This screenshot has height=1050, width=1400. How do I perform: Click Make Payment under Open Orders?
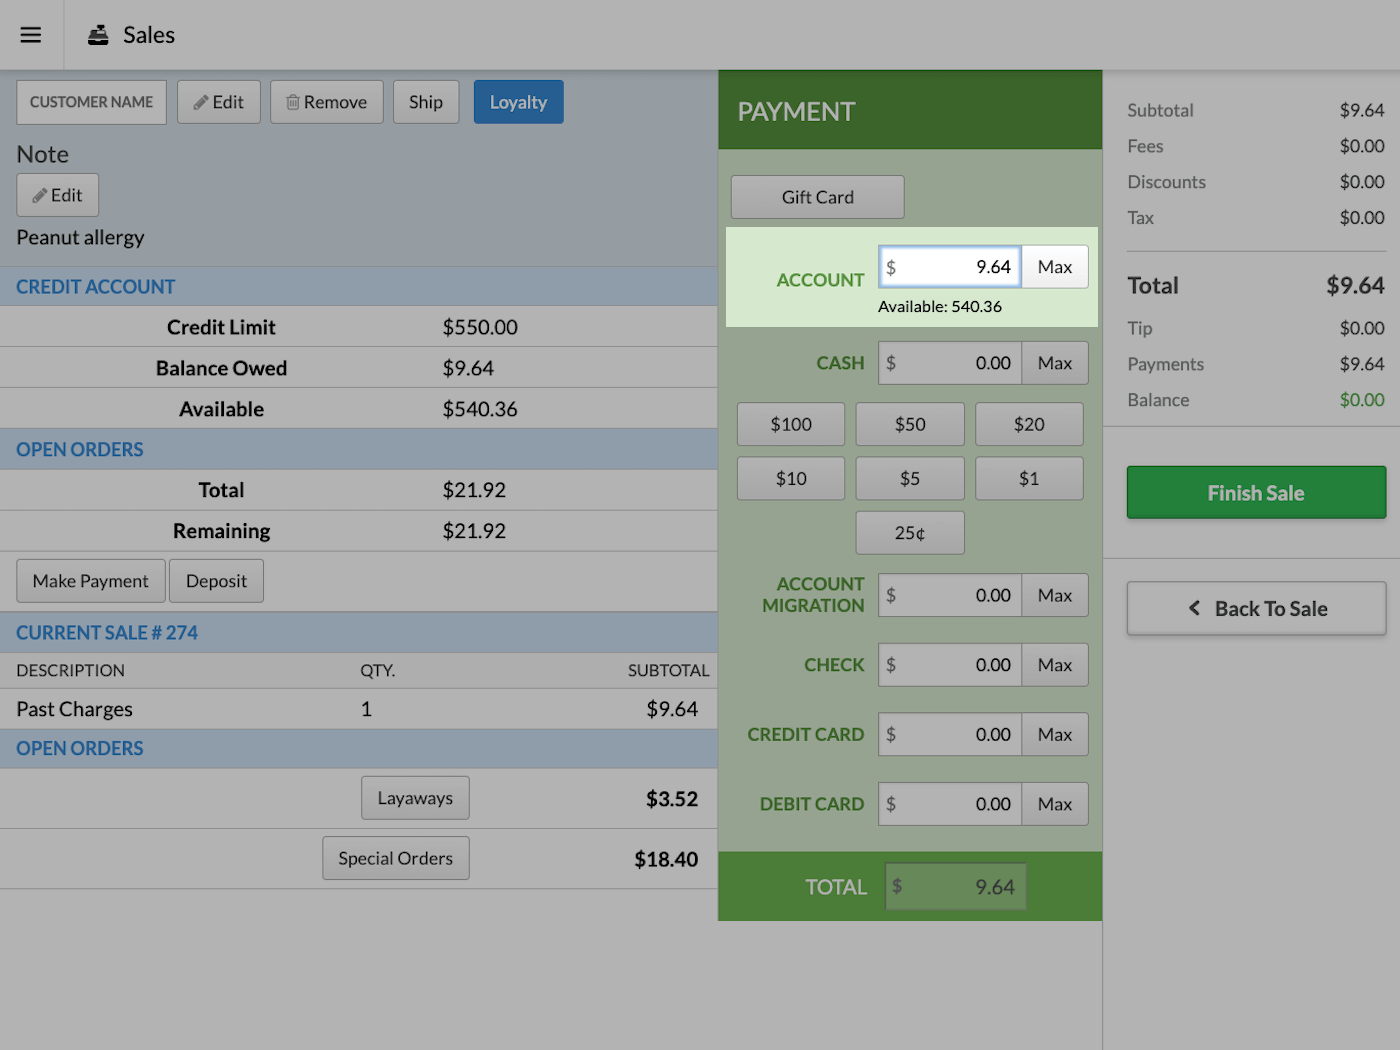click(90, 580)
